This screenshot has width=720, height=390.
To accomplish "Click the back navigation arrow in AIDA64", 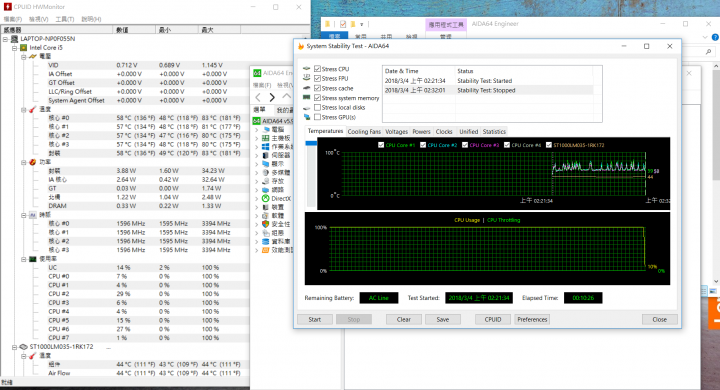I will tap(258, 97).
